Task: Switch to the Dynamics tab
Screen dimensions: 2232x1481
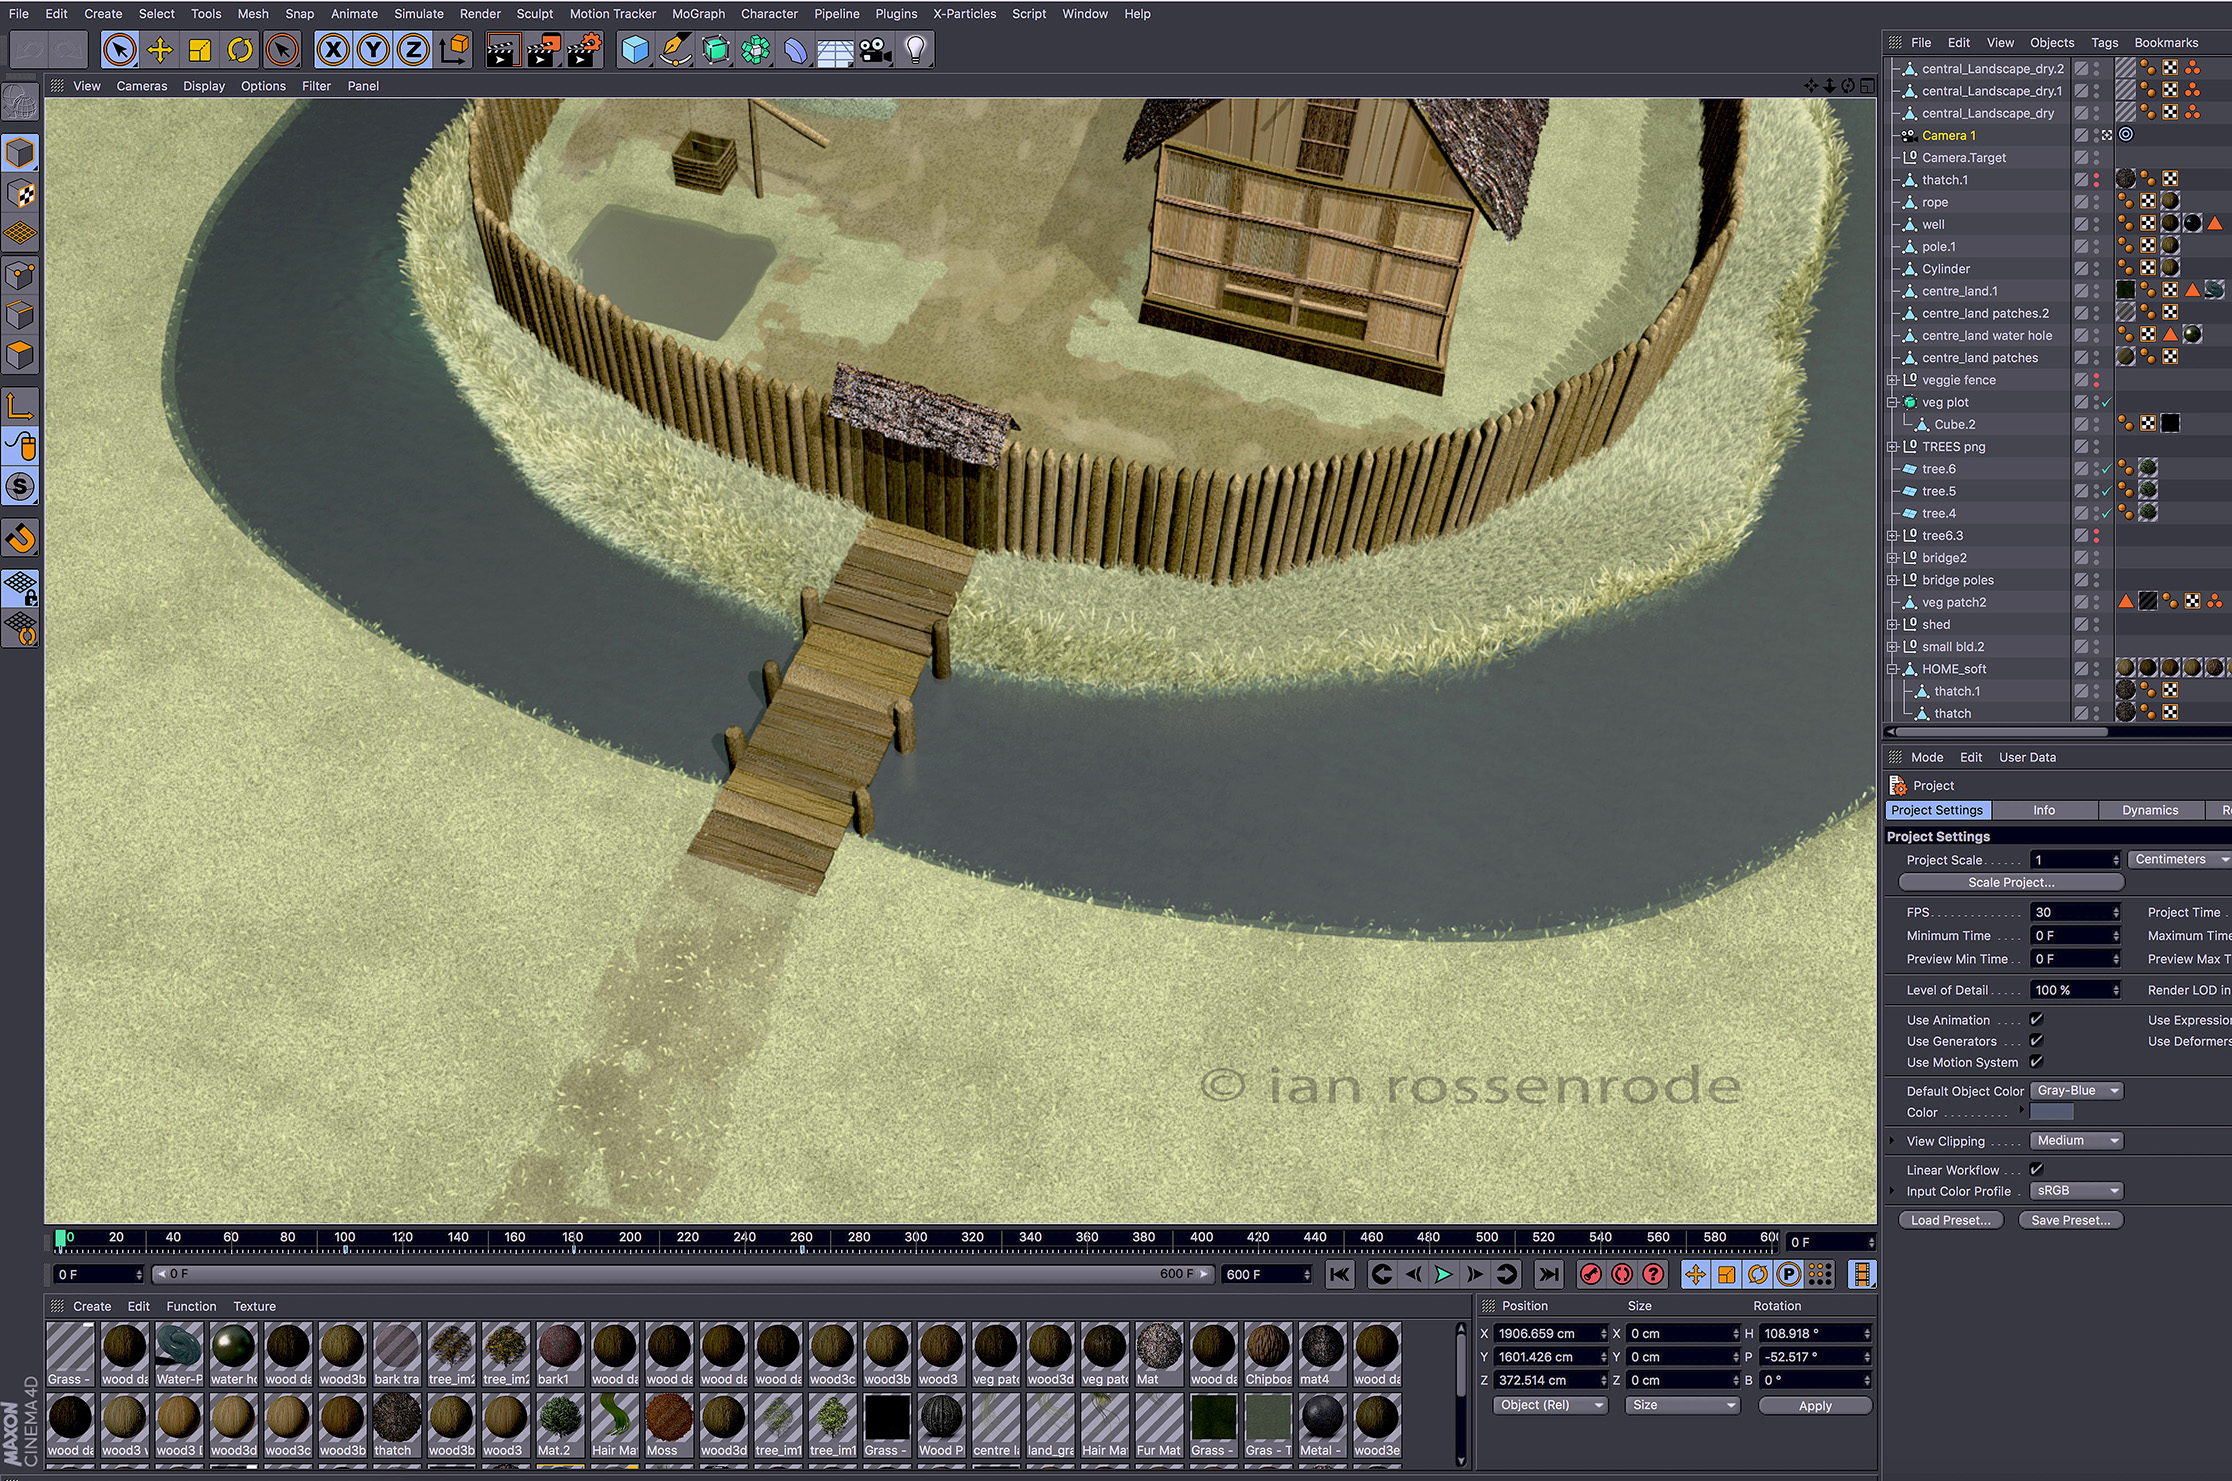Action: point(2149,810)
